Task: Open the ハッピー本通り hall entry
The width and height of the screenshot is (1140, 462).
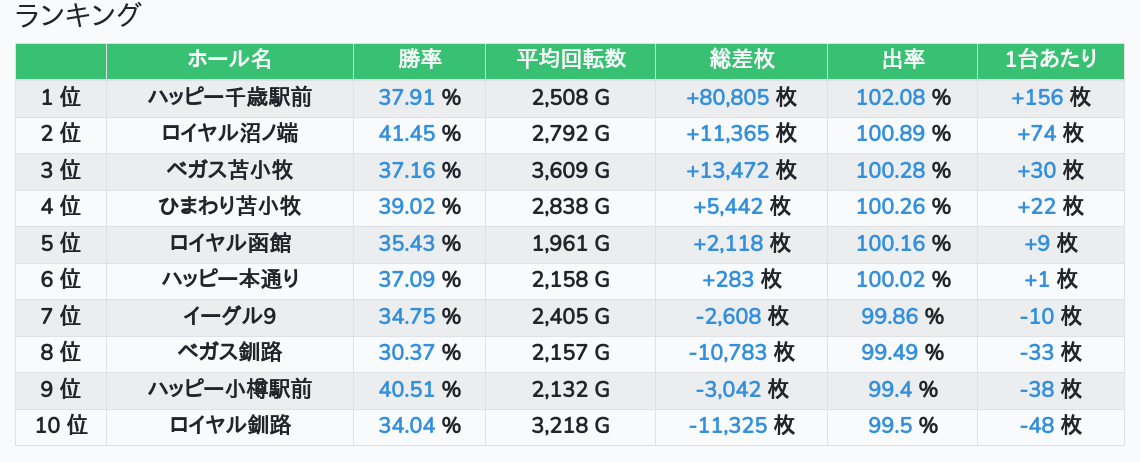Action: 229,280
